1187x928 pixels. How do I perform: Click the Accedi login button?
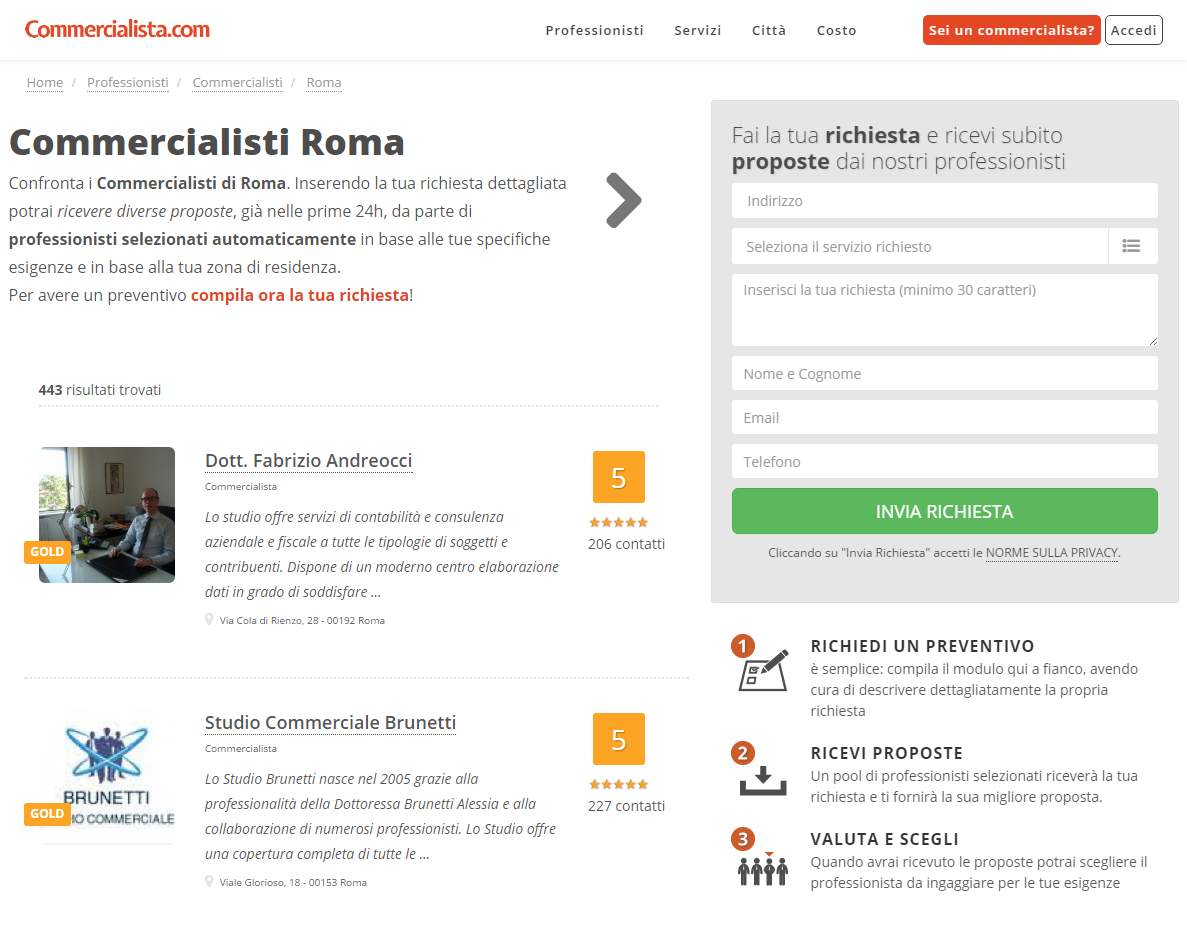(1133, 30)
